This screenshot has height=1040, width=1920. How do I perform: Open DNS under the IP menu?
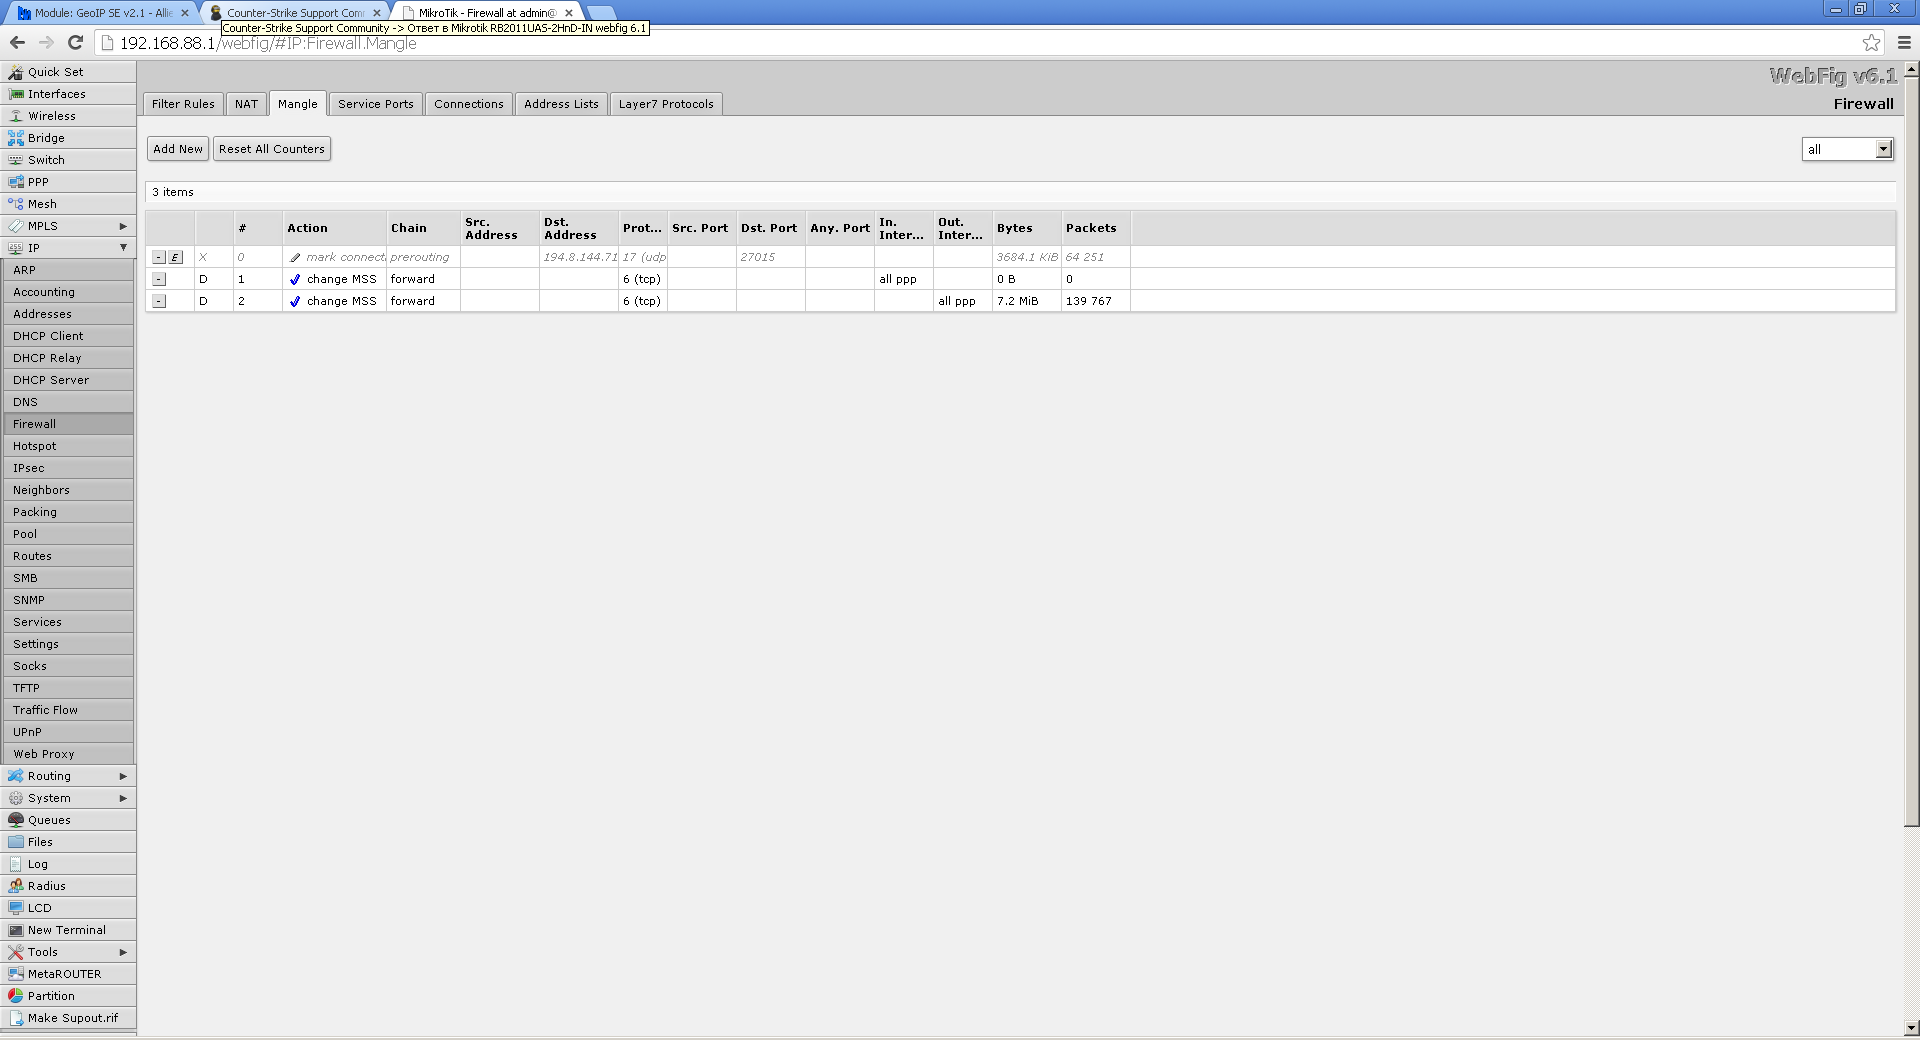click(x=68, y=402)
